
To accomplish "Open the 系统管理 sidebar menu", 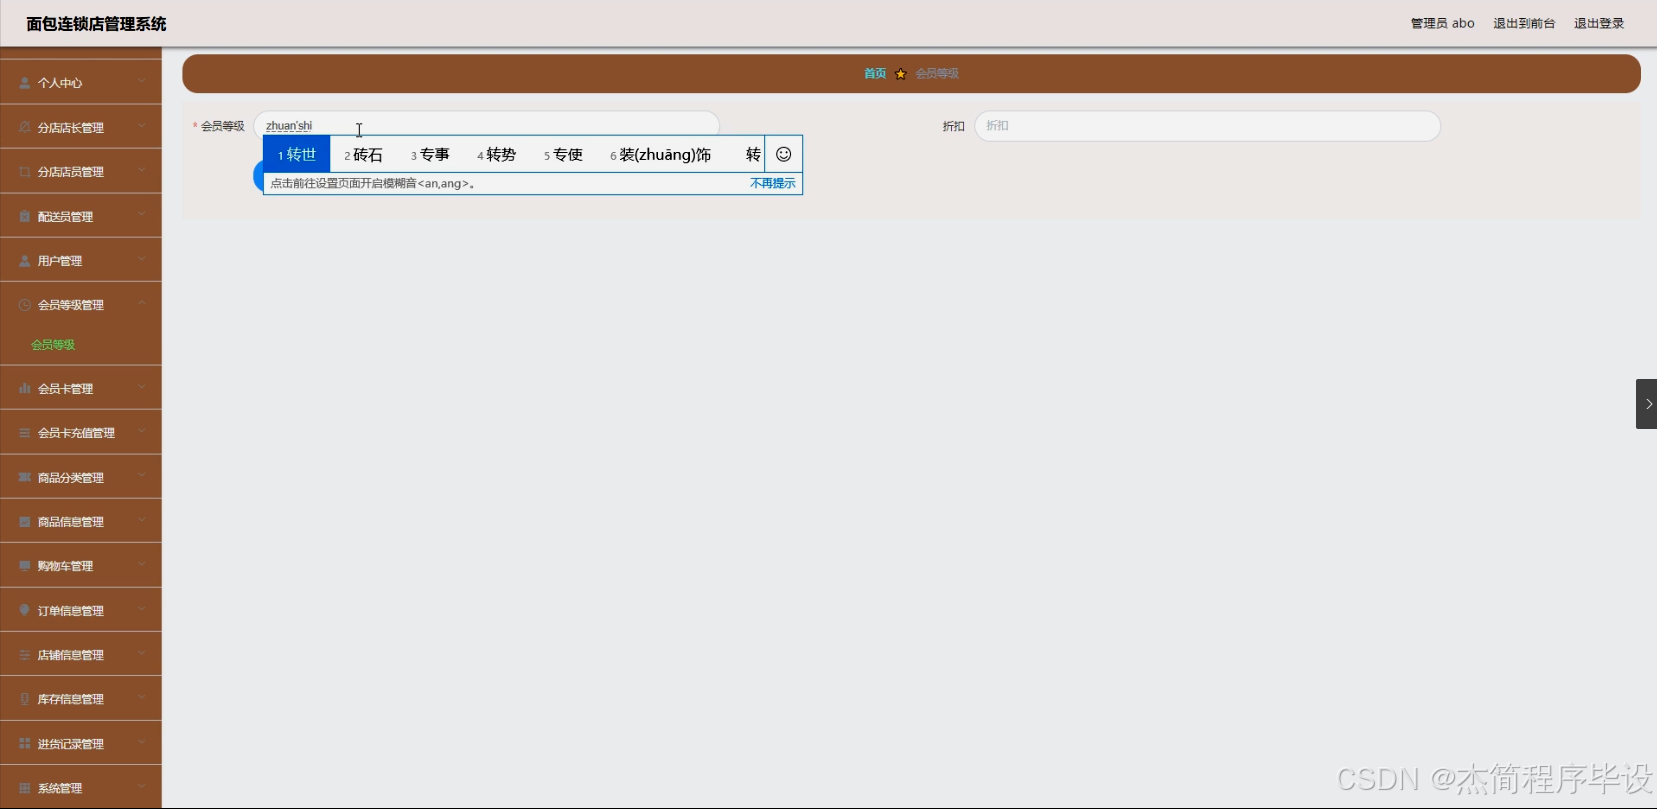I will [81, 788].
